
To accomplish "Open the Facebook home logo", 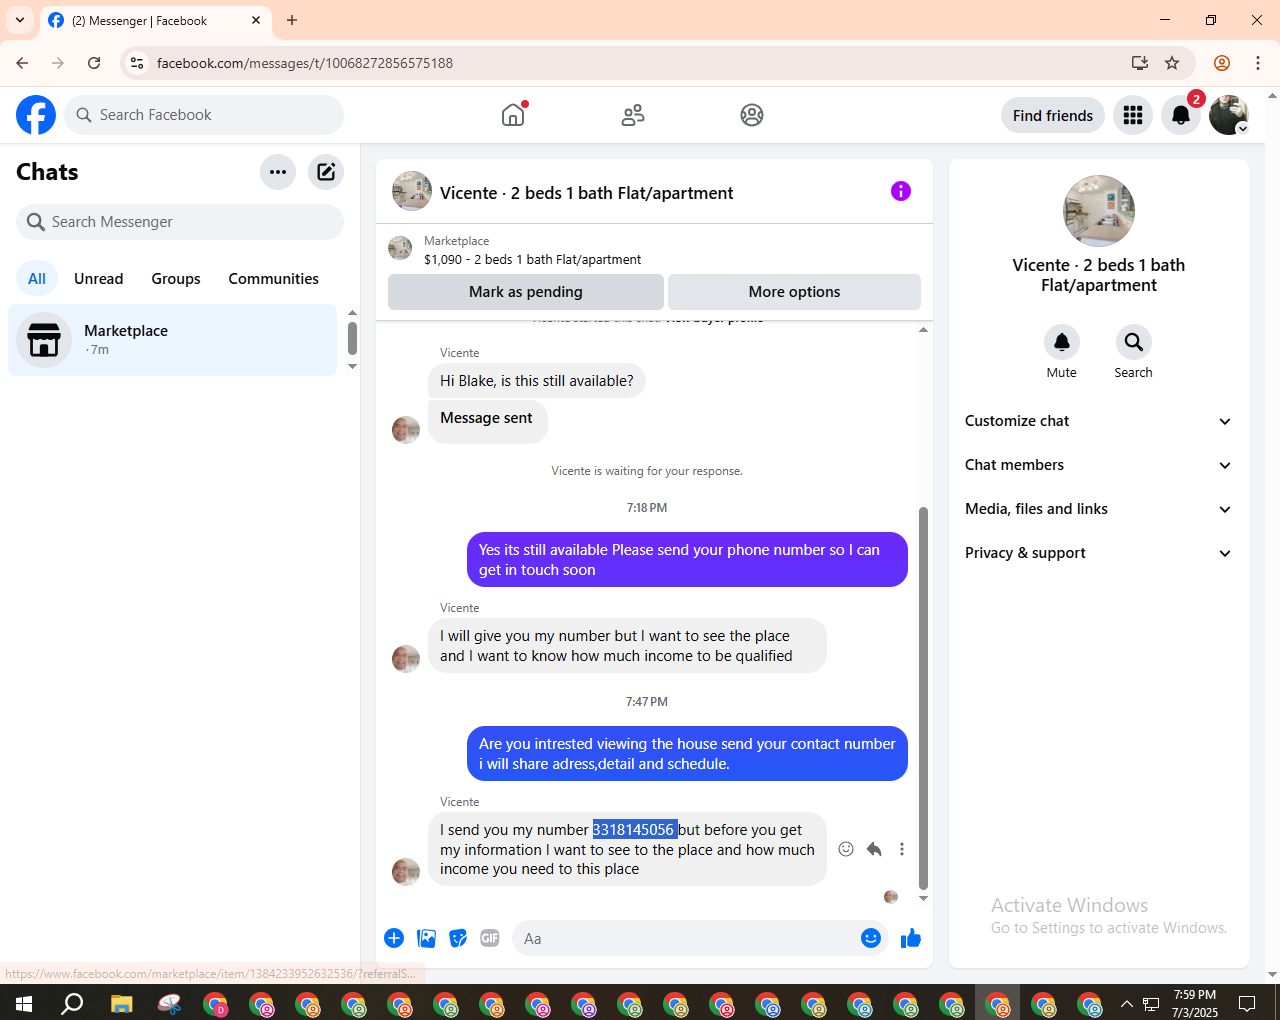I will [x=36, y=115].
